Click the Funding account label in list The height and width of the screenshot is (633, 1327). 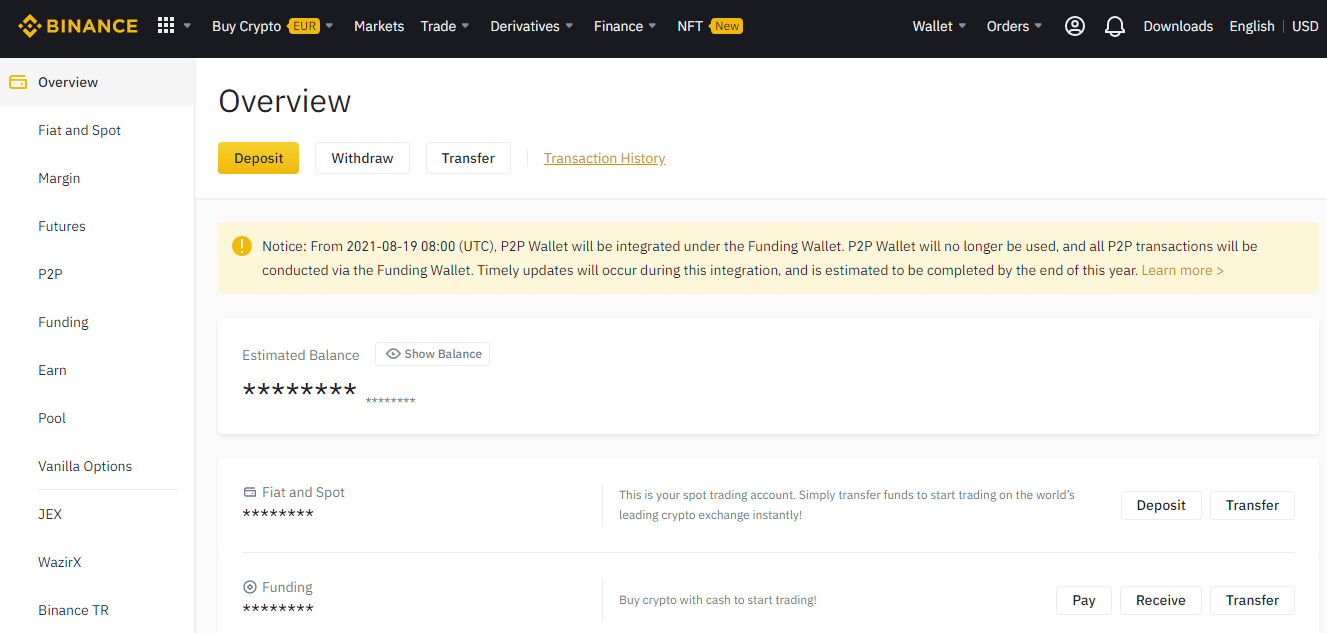click(287, 587)
